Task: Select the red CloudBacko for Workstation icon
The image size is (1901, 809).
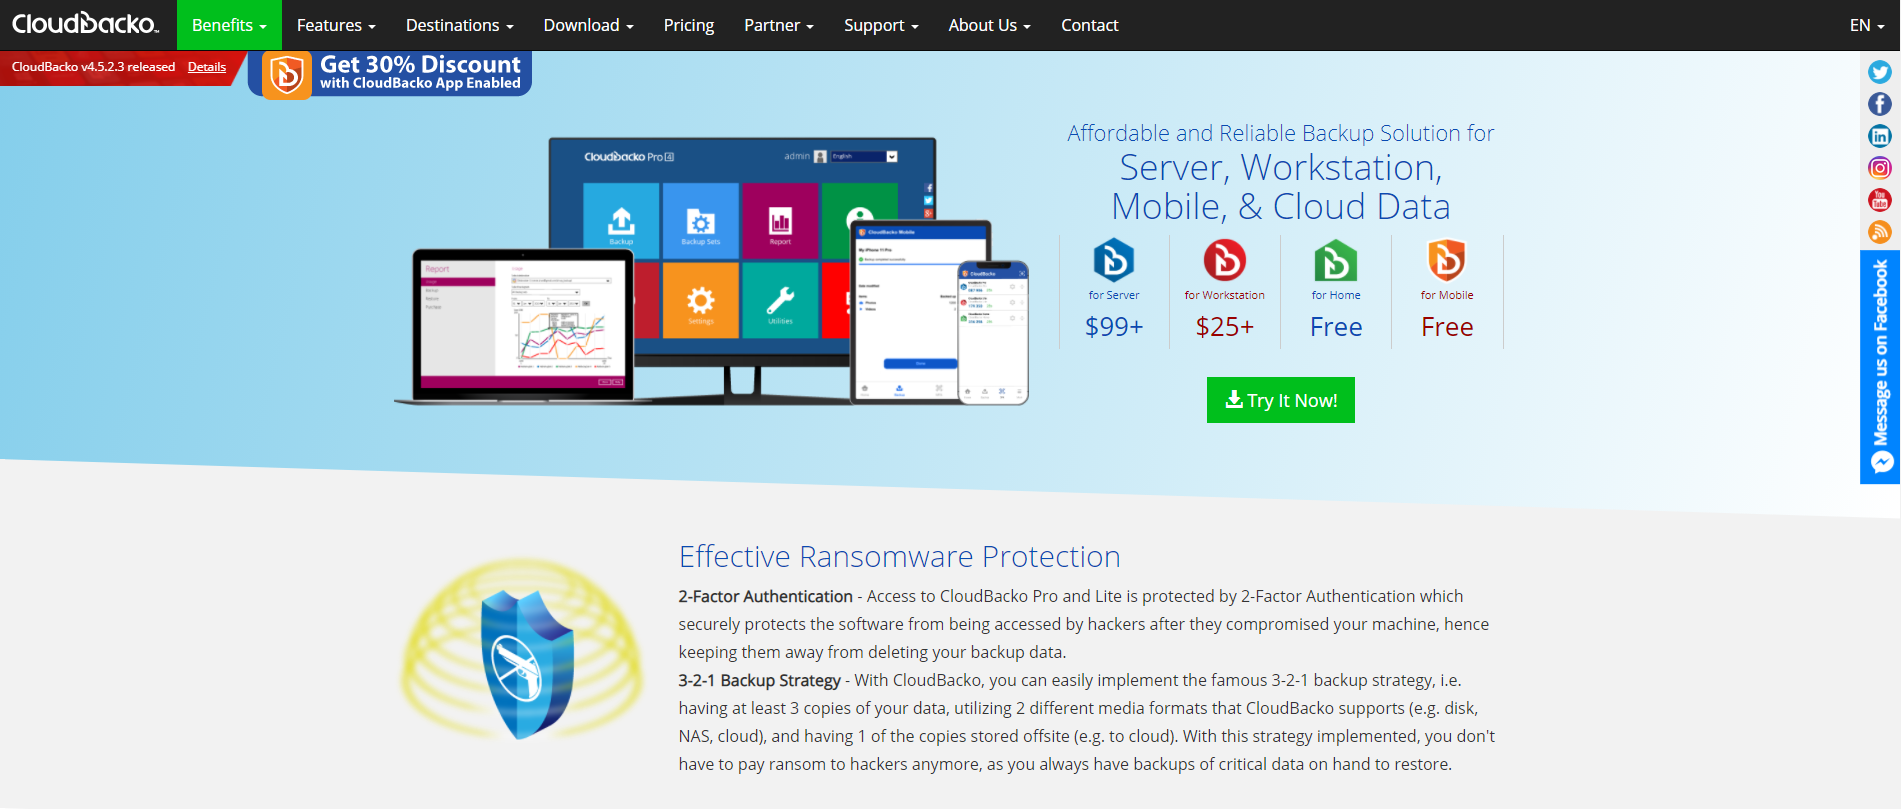Action: click(x=1225, y=260)
